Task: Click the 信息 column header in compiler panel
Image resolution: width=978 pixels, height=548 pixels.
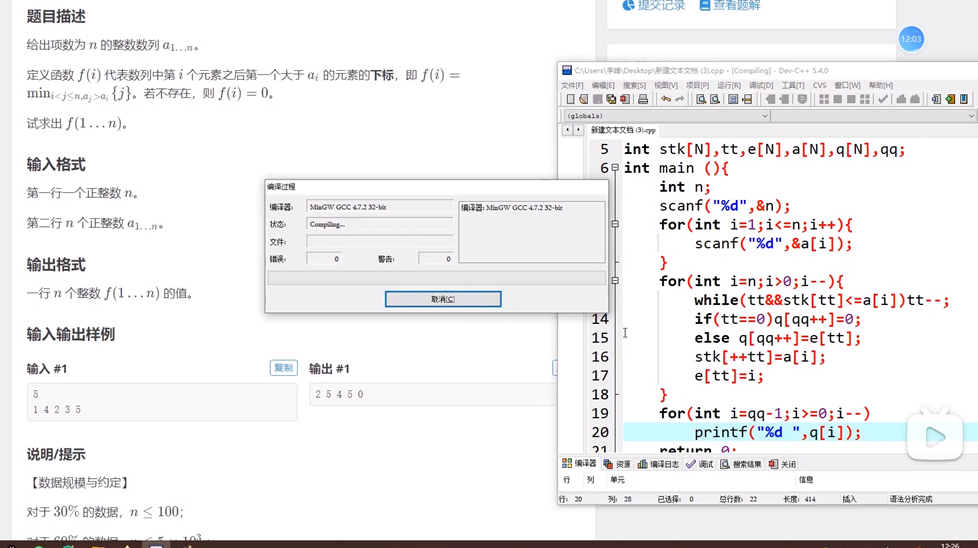Action: (806, 479)
